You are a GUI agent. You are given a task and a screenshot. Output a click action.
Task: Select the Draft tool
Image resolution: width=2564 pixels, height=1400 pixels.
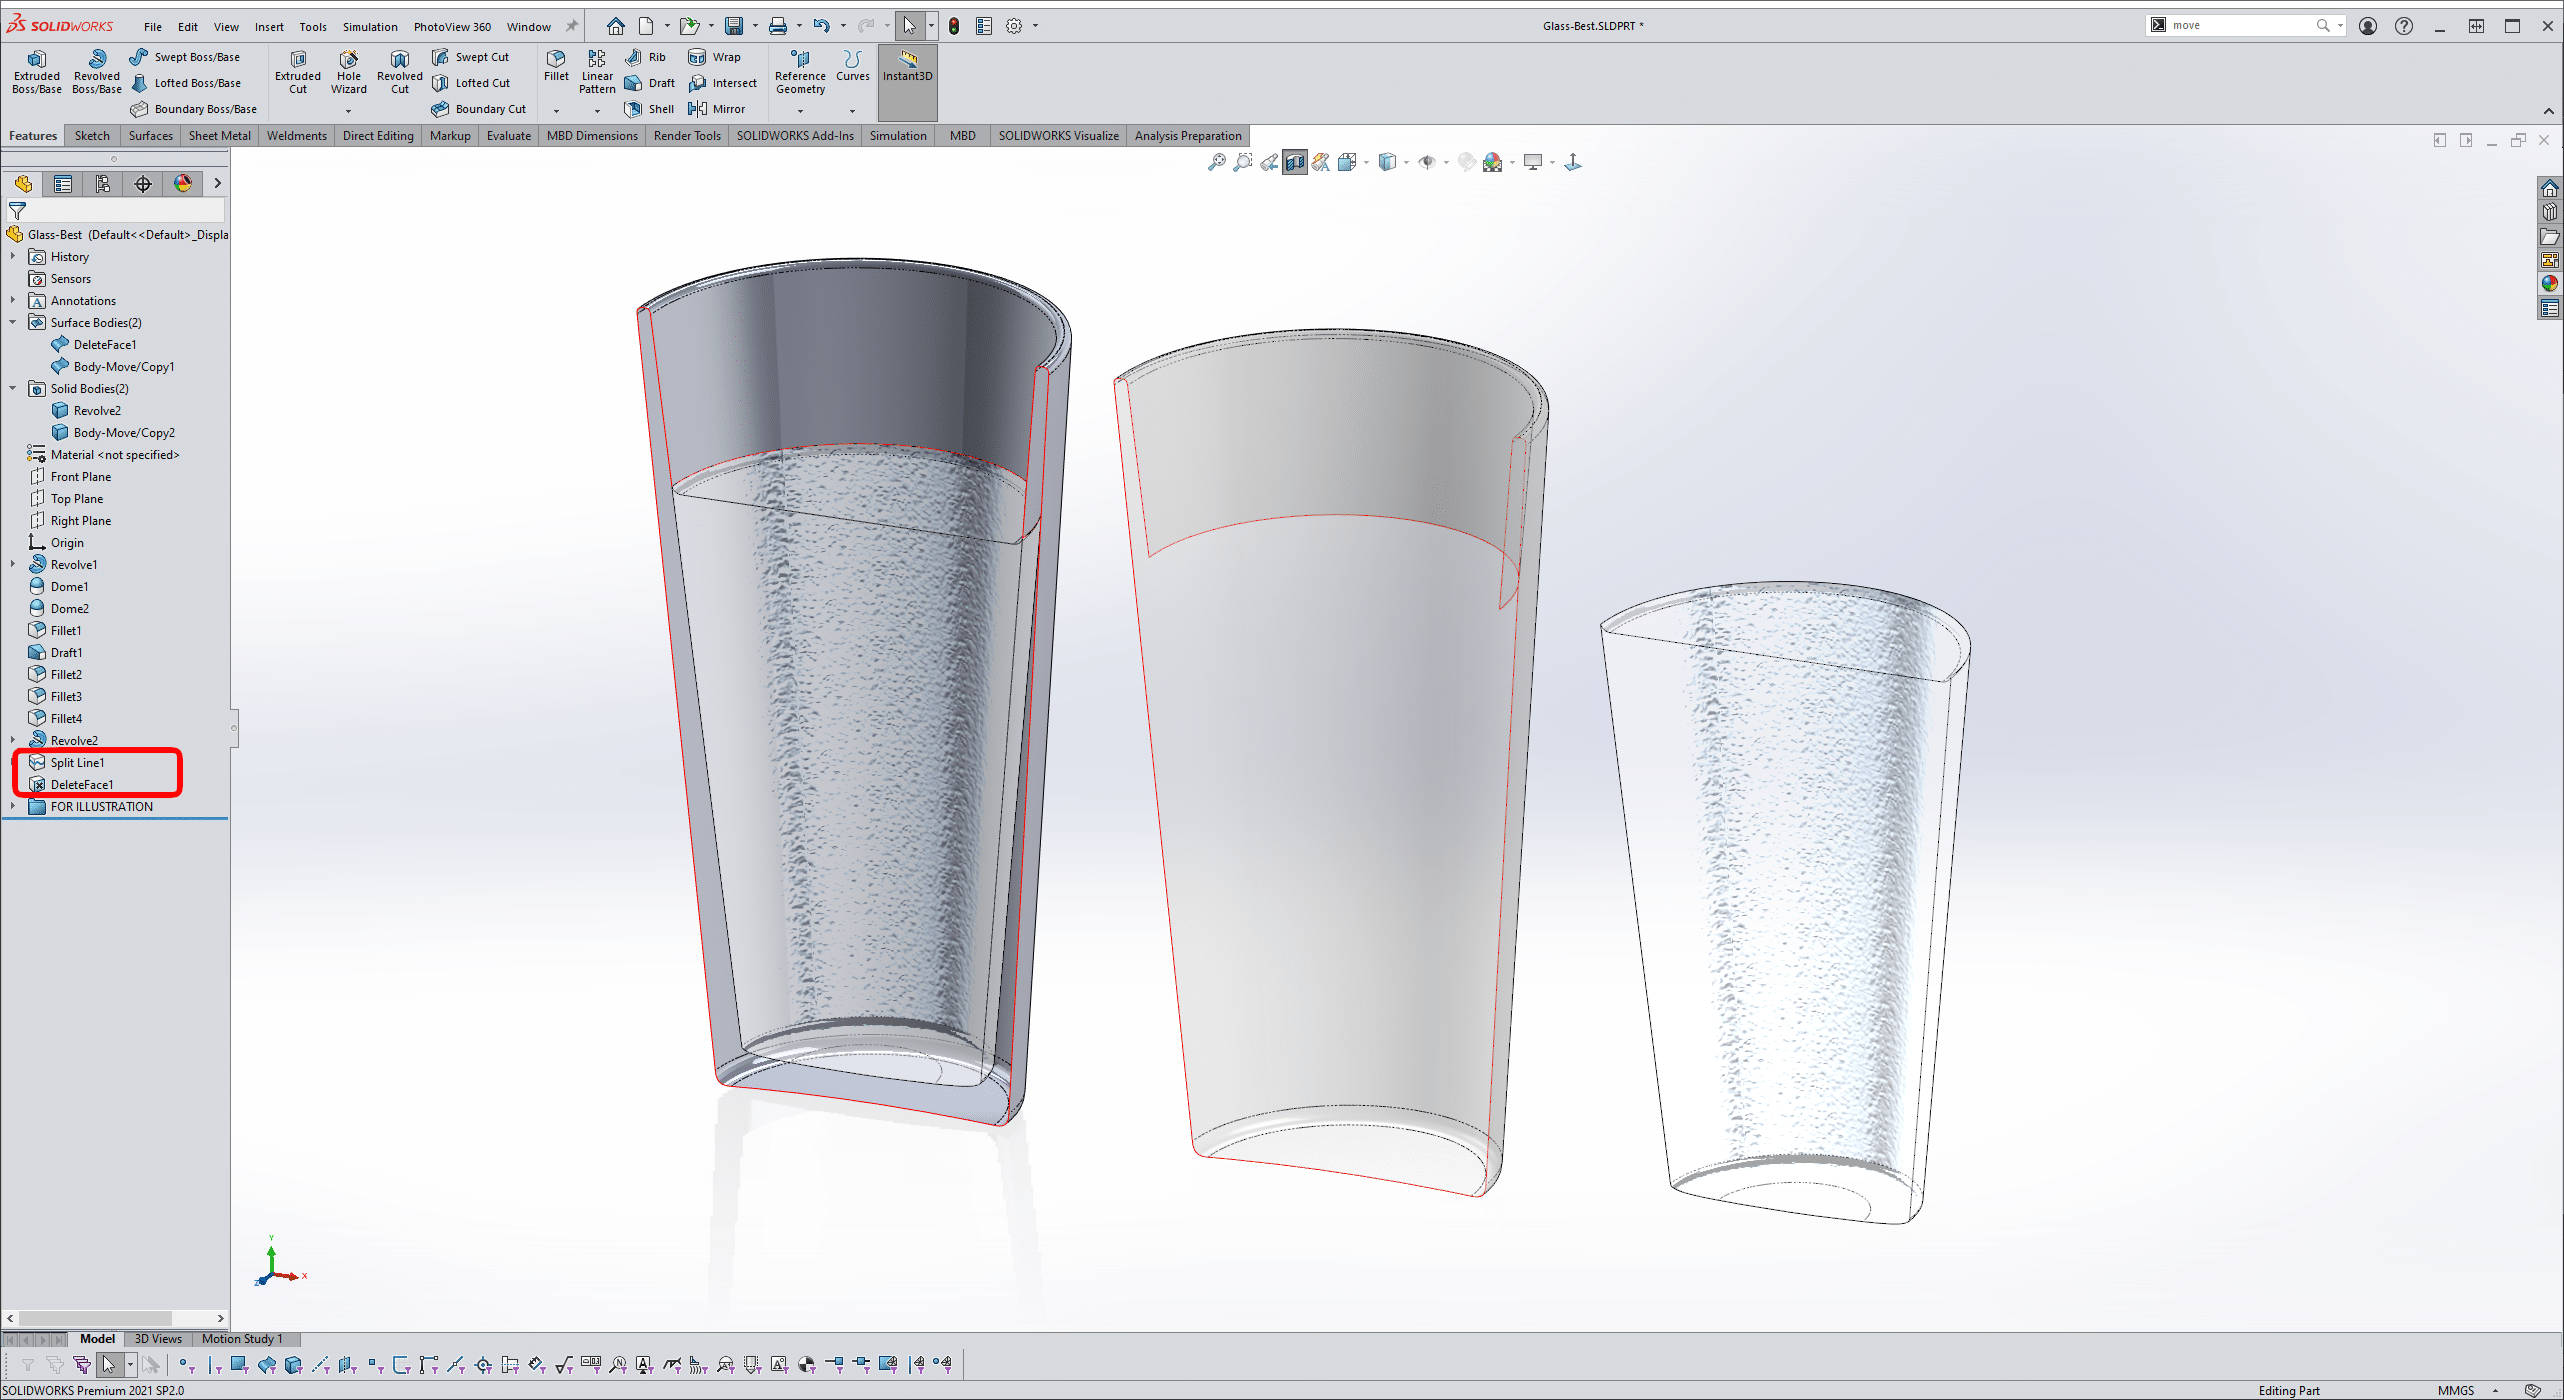pos(650,83)
